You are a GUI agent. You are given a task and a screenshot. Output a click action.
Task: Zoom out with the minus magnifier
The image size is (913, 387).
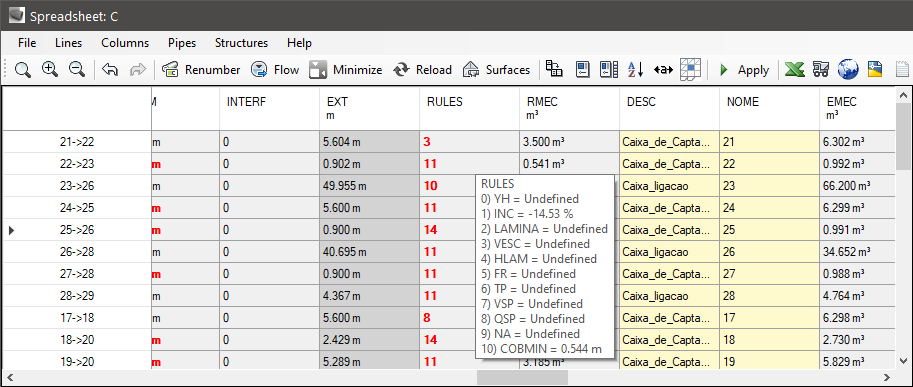coord(77,70)
